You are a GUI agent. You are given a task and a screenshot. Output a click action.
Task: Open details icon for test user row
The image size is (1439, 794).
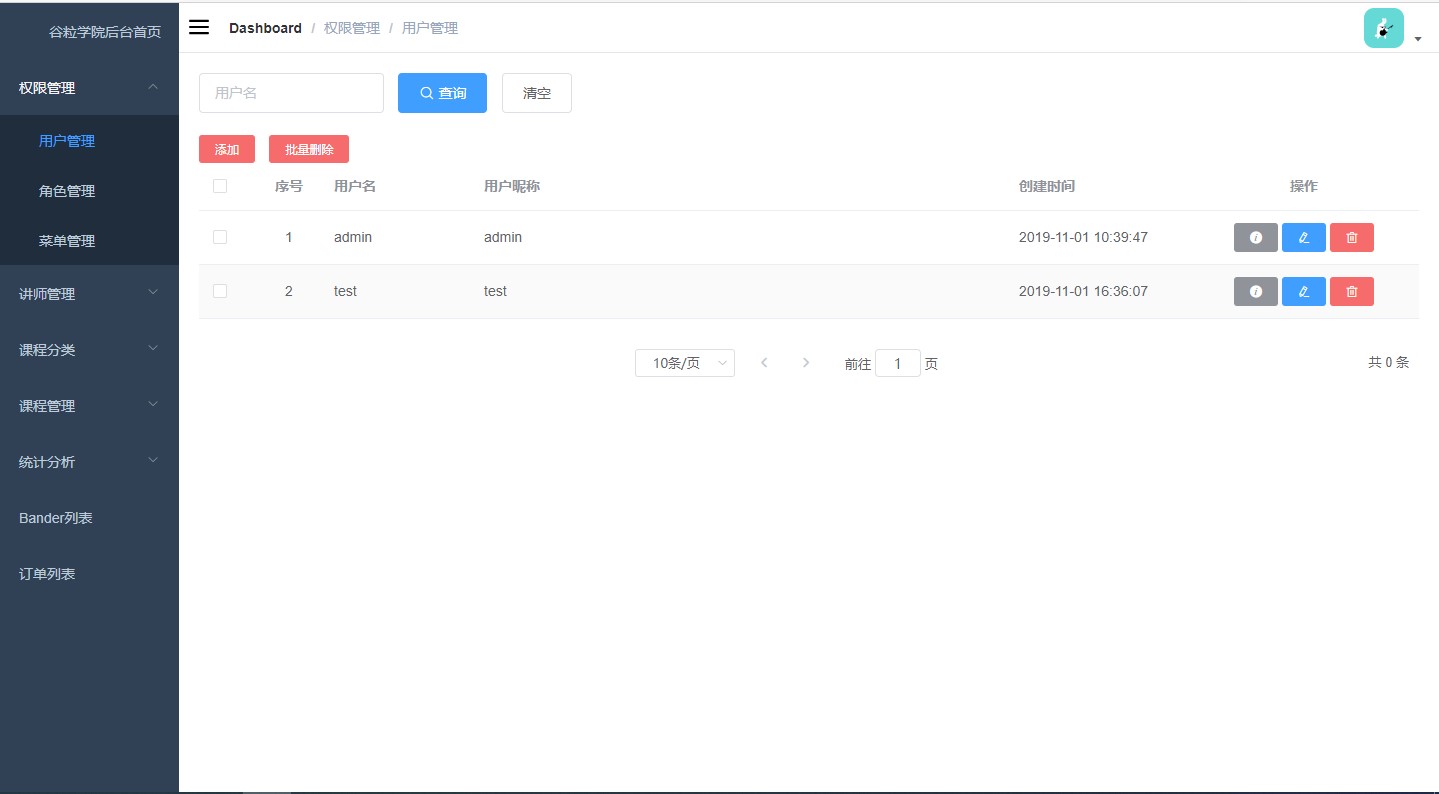1255,291
